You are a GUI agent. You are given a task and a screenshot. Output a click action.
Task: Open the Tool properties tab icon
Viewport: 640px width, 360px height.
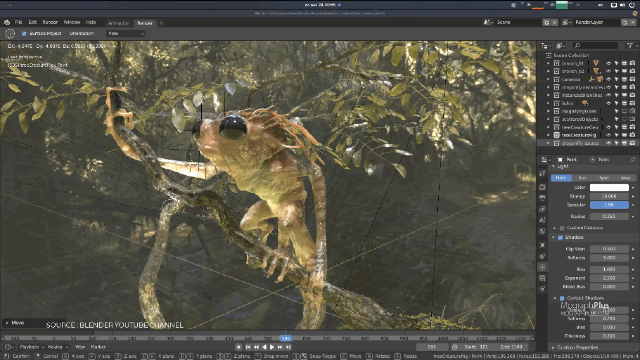pyautogui.click(x=542, y=173)
